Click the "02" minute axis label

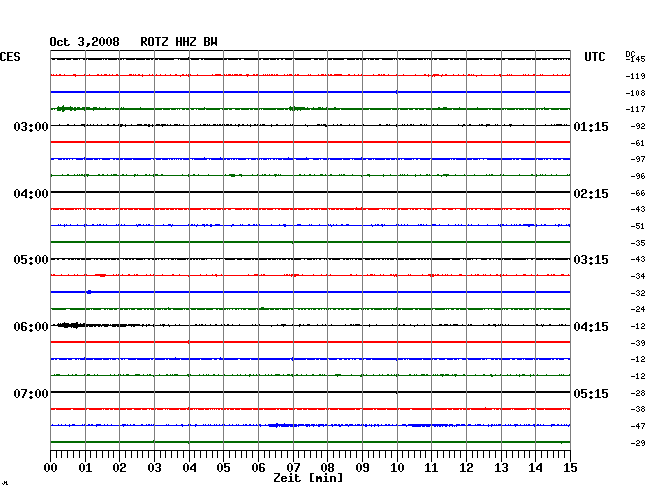pyautogui.click(x=119, y=468)
